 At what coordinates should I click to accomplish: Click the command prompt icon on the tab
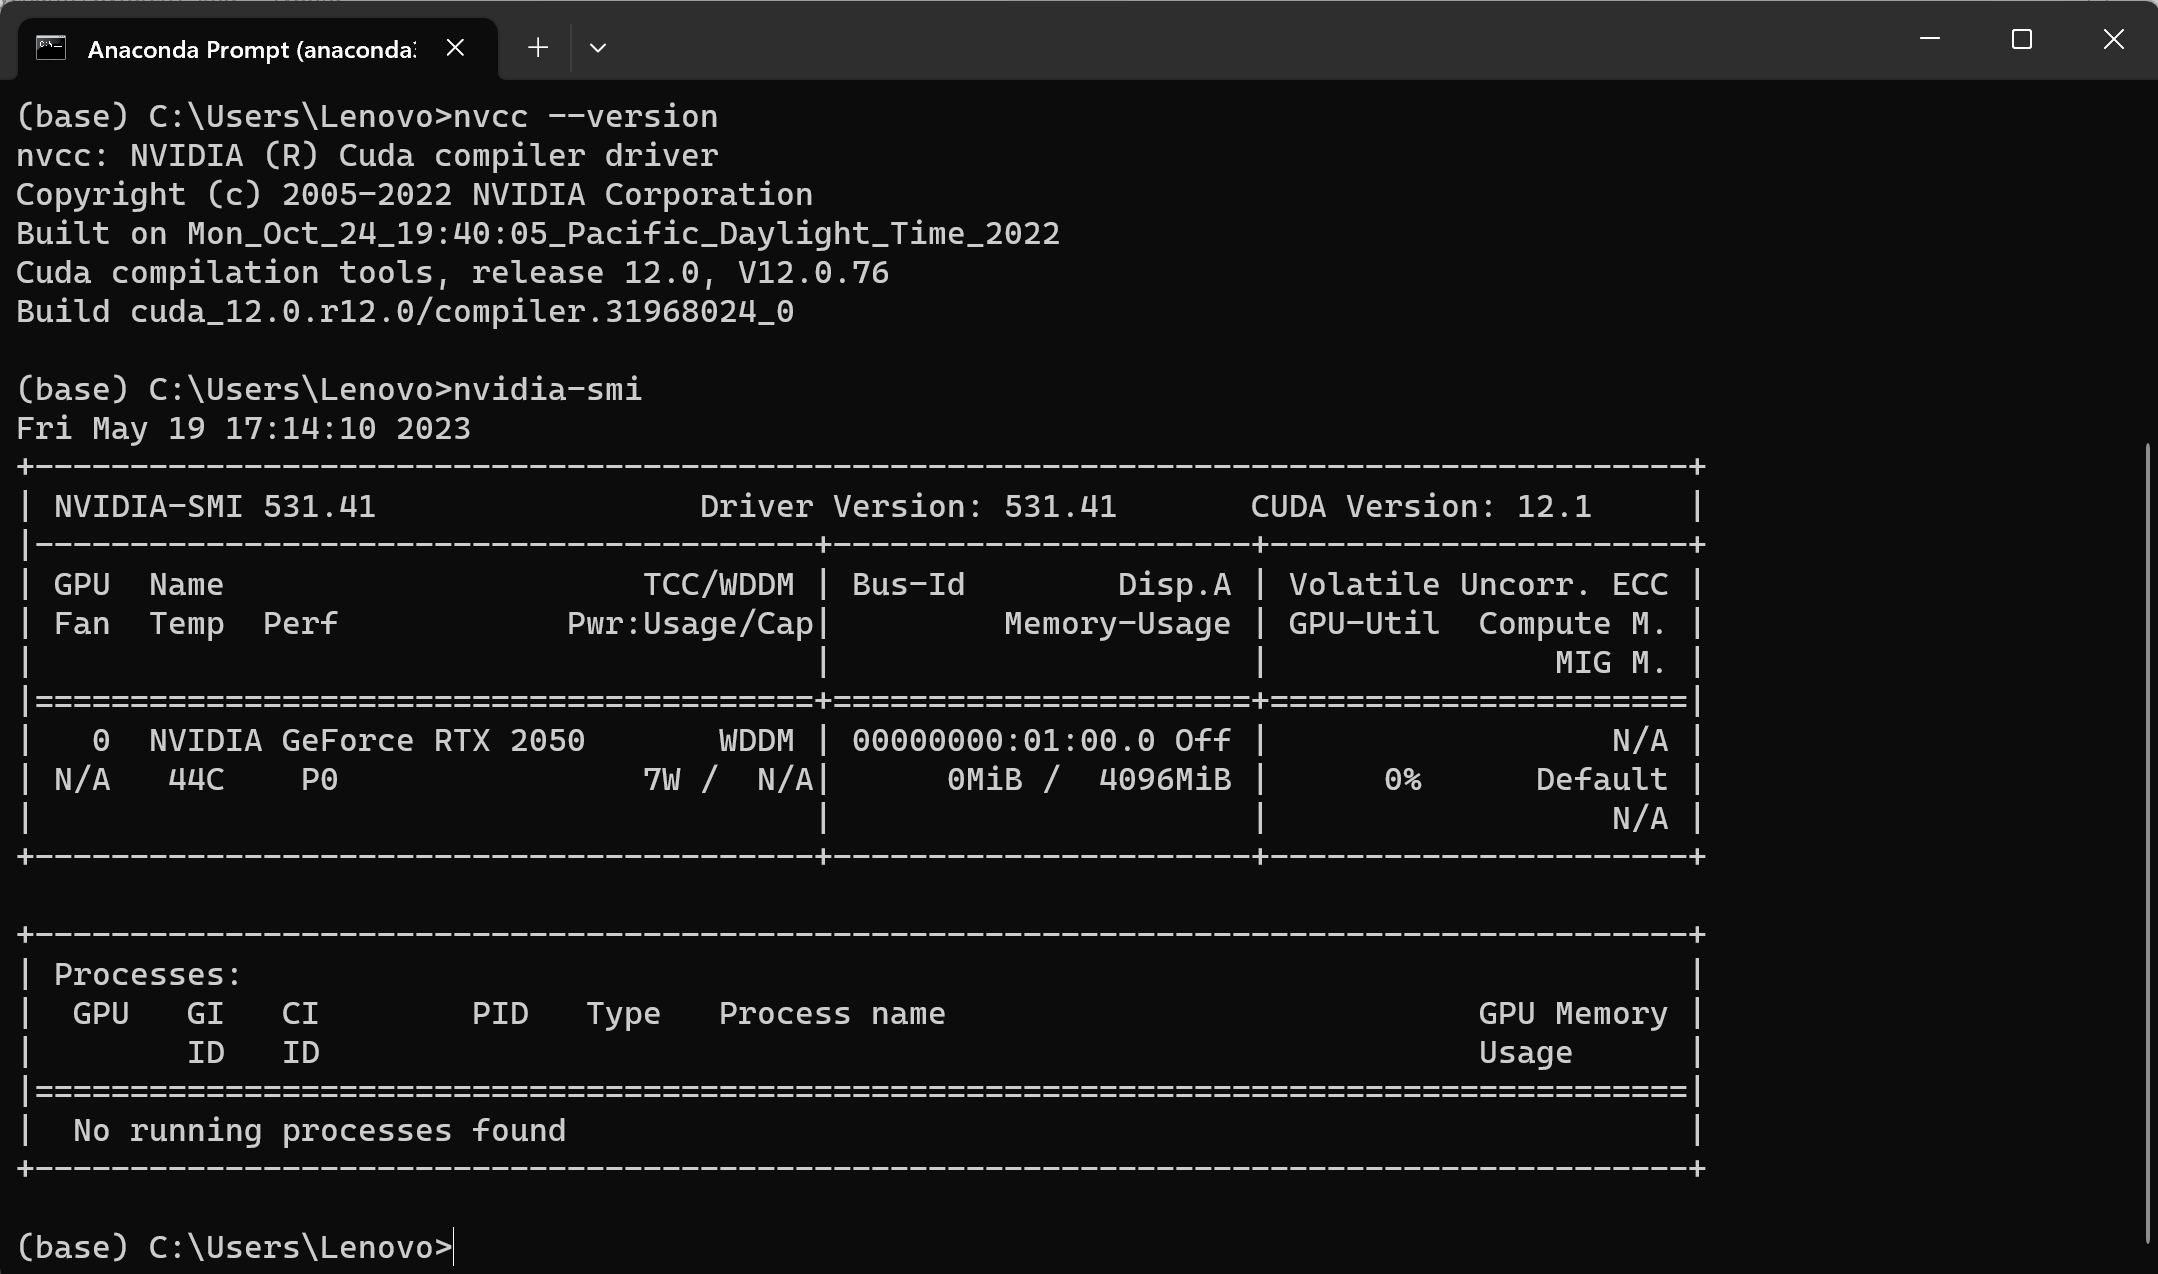click(x=49, y=47)
